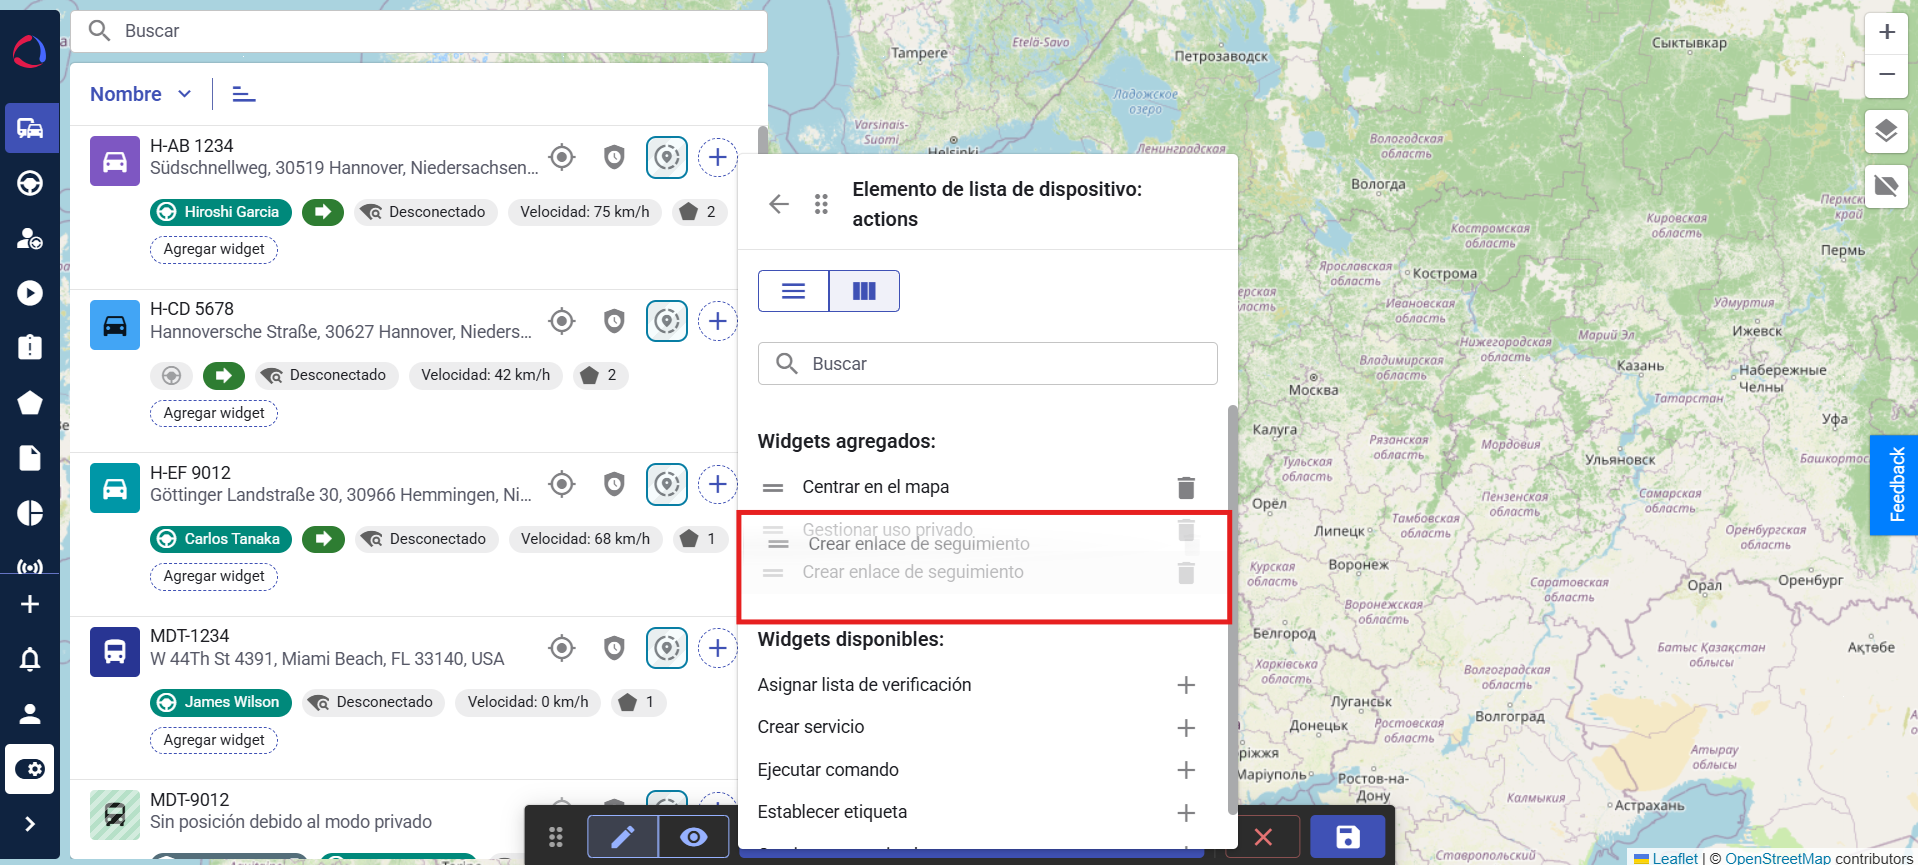The image size is (1918, 865).
Task: Switch to list layout view in the panel
Action: click(794, 291)
